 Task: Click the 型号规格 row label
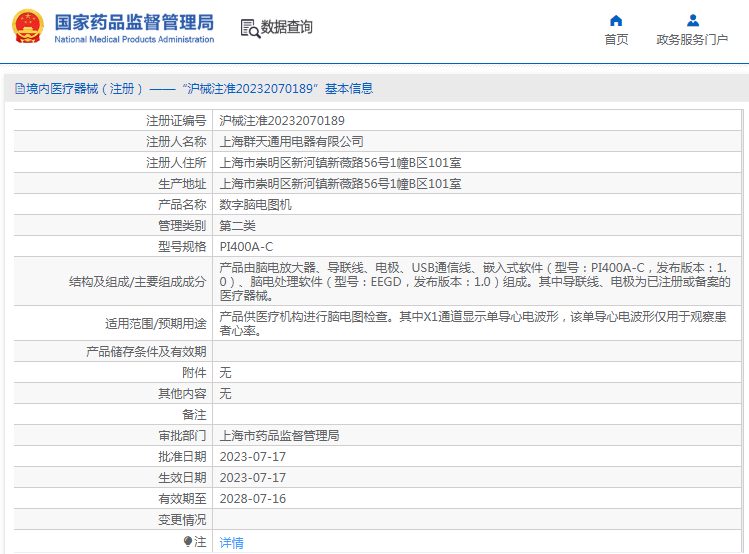[x=182, y=247]
